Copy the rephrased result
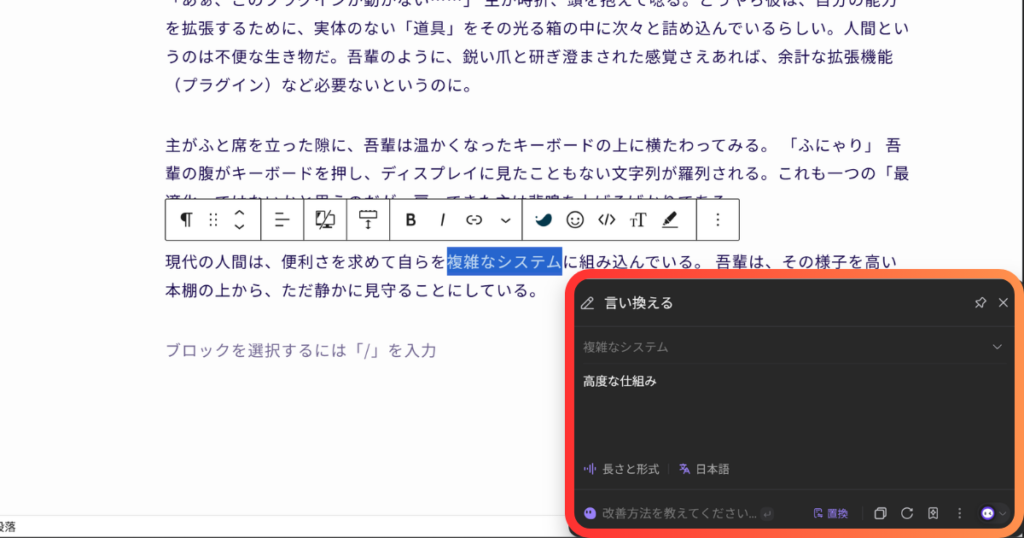 pos(881,513)
